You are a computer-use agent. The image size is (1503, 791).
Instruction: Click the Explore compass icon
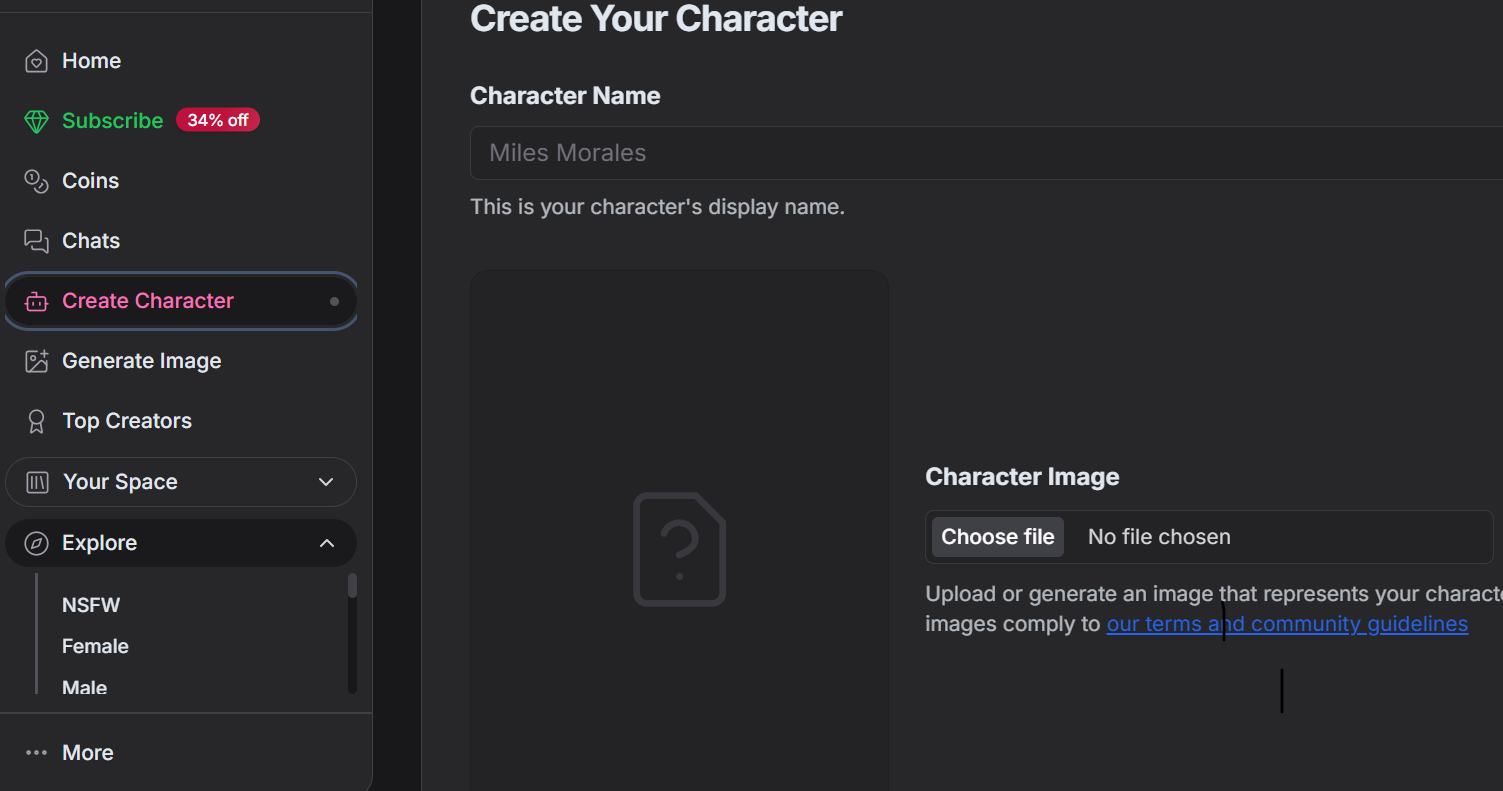coord(36,543)
